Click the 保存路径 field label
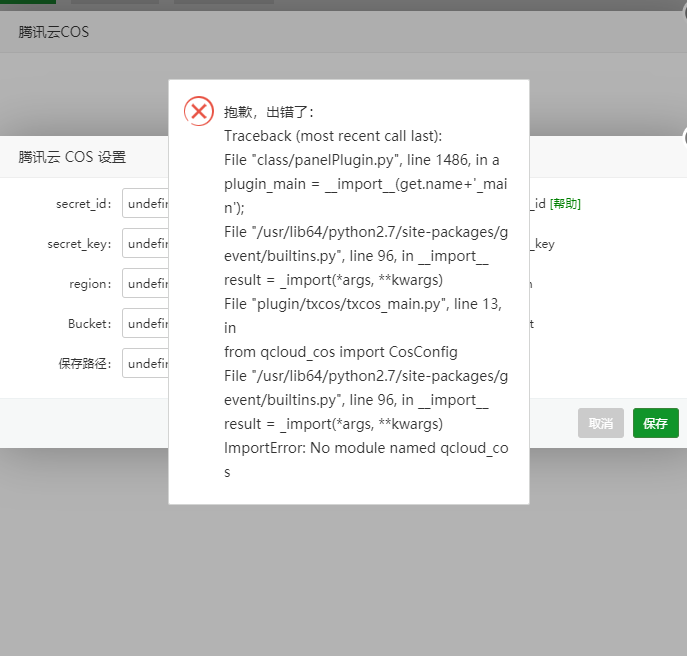This screenshot has height=656, width=687. coord(85,363)
